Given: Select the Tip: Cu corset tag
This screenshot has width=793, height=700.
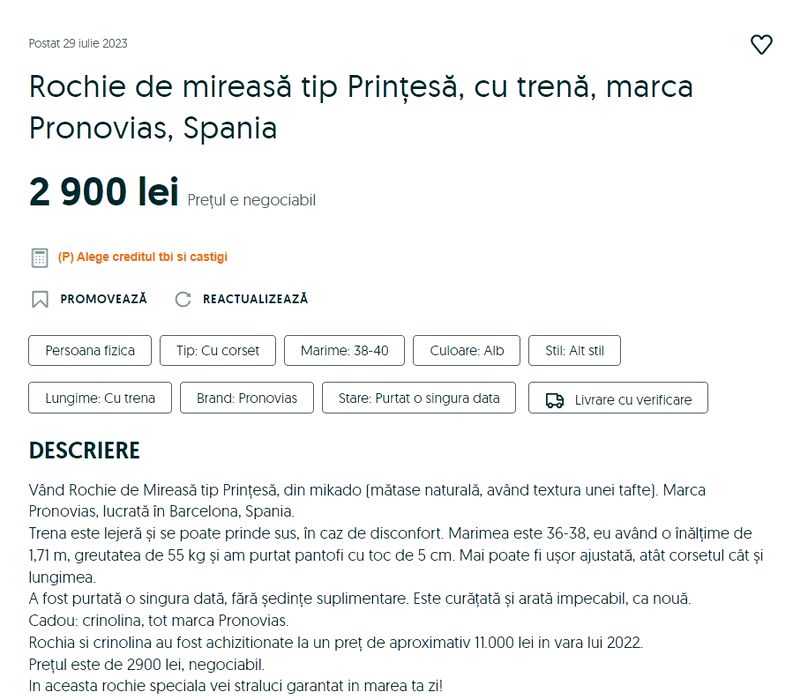Looking at the screenshot, I should click(x=217, y=351).
